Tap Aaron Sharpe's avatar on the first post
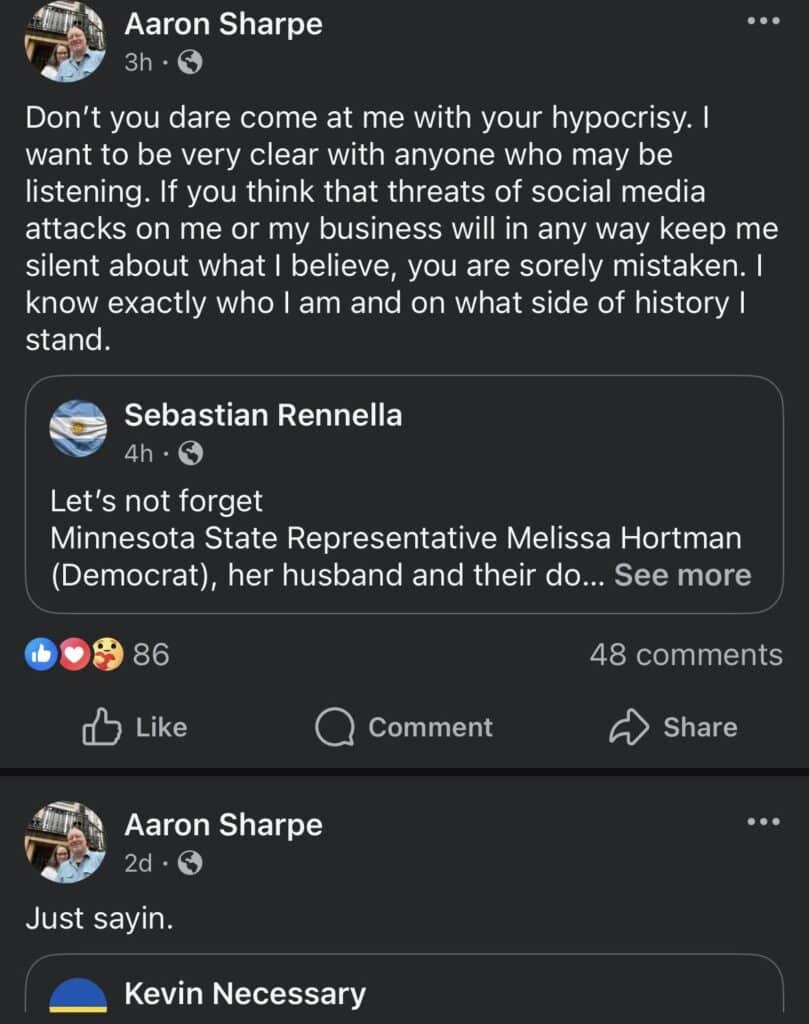809x1024 pixels. (x=65, y=42)
